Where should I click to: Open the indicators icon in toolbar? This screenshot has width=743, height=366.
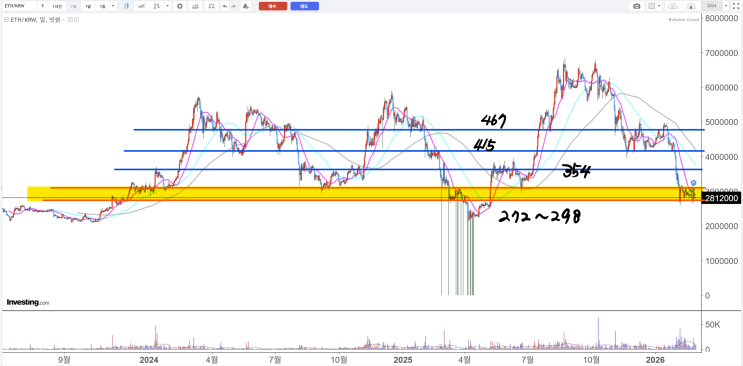pos(156,6)
